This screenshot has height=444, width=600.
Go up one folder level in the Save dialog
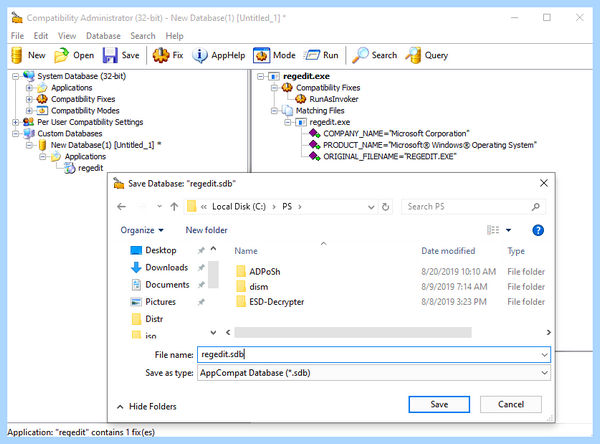click(x=174, y=207)
